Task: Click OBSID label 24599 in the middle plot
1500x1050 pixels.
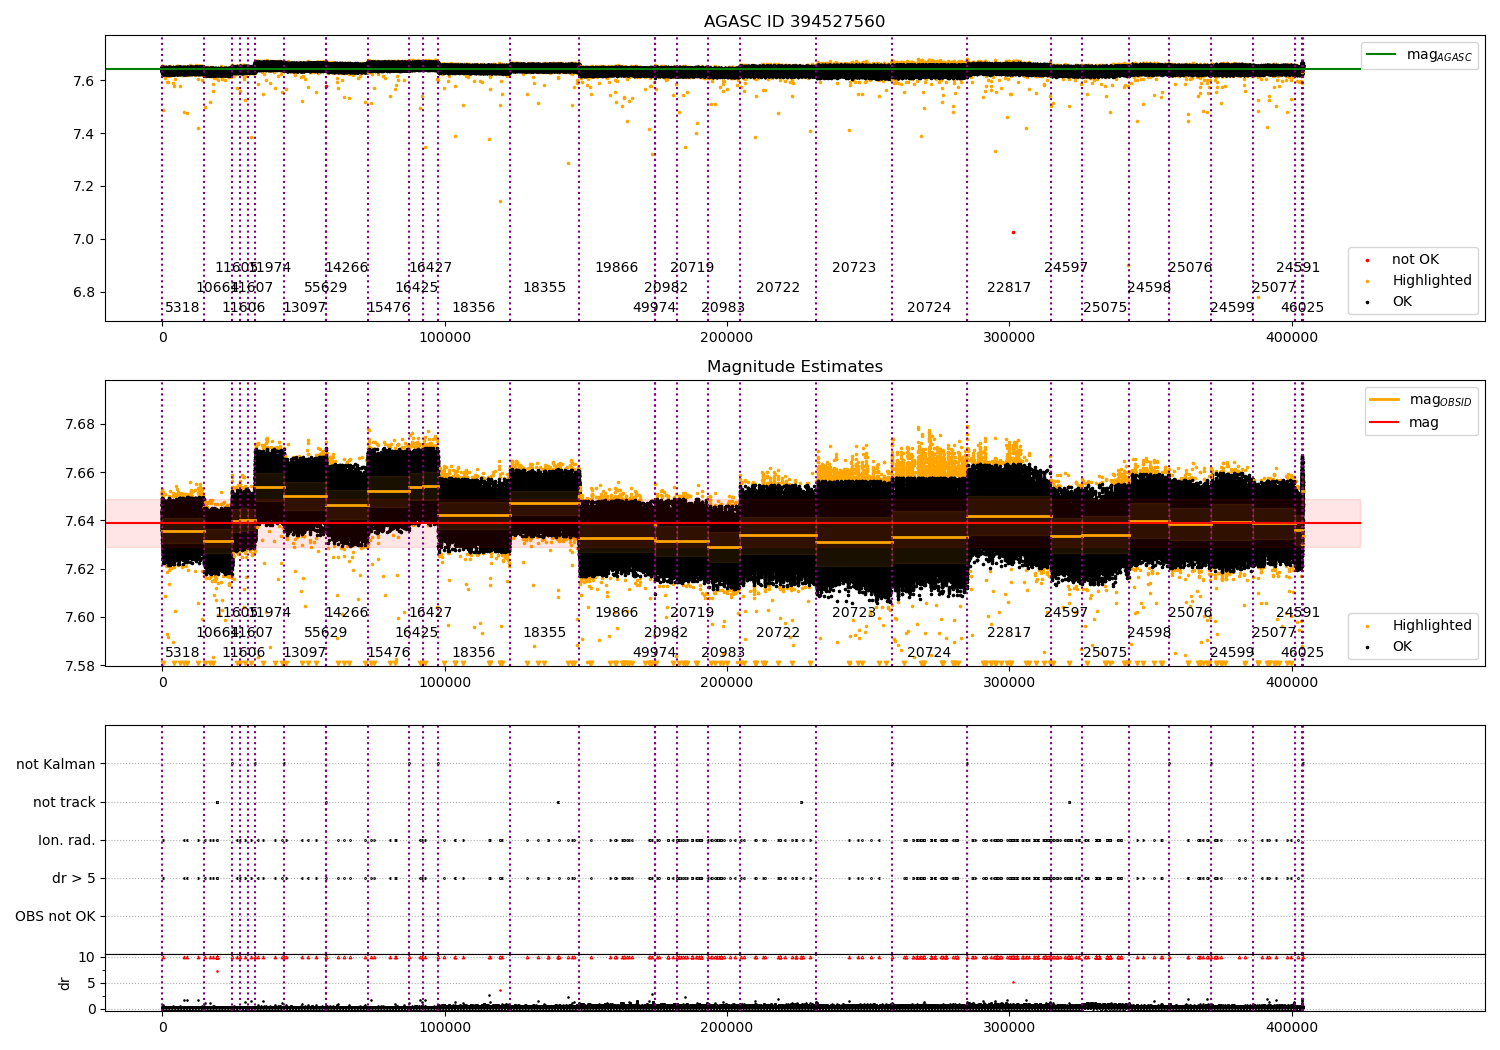Action: [x=1232, y=653]
